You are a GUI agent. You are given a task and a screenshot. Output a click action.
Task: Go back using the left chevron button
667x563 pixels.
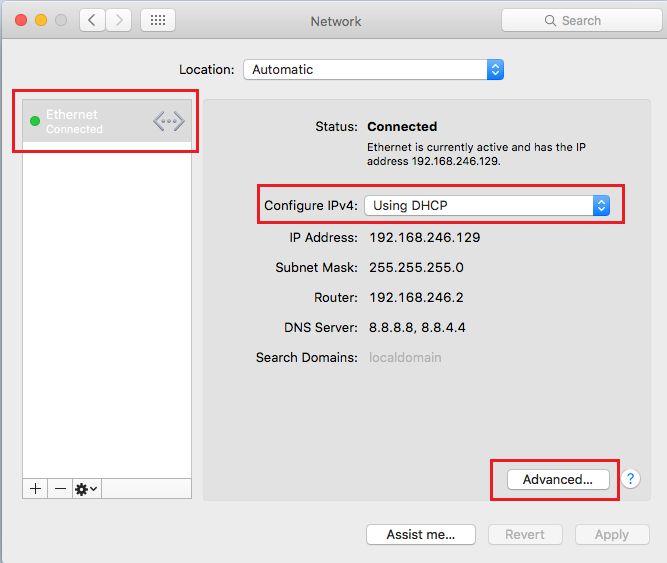point(93,20)
